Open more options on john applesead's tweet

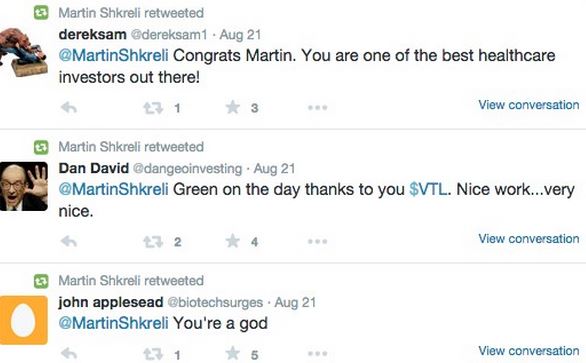coord(318,353)
